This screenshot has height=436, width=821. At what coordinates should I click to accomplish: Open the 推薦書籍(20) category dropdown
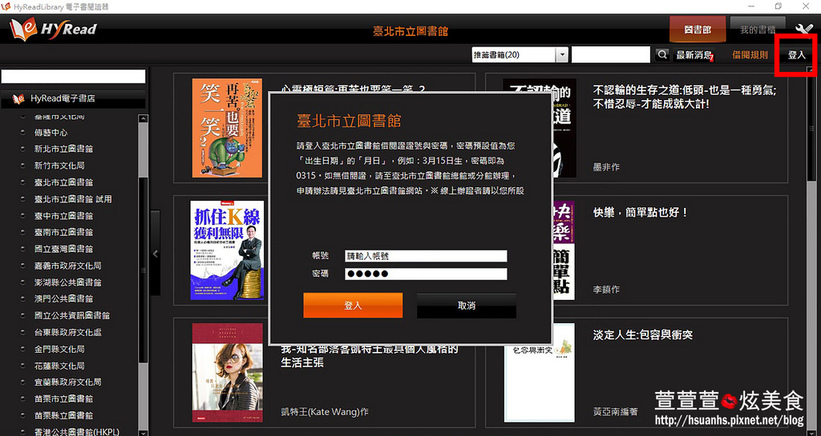tap(519, 55)
